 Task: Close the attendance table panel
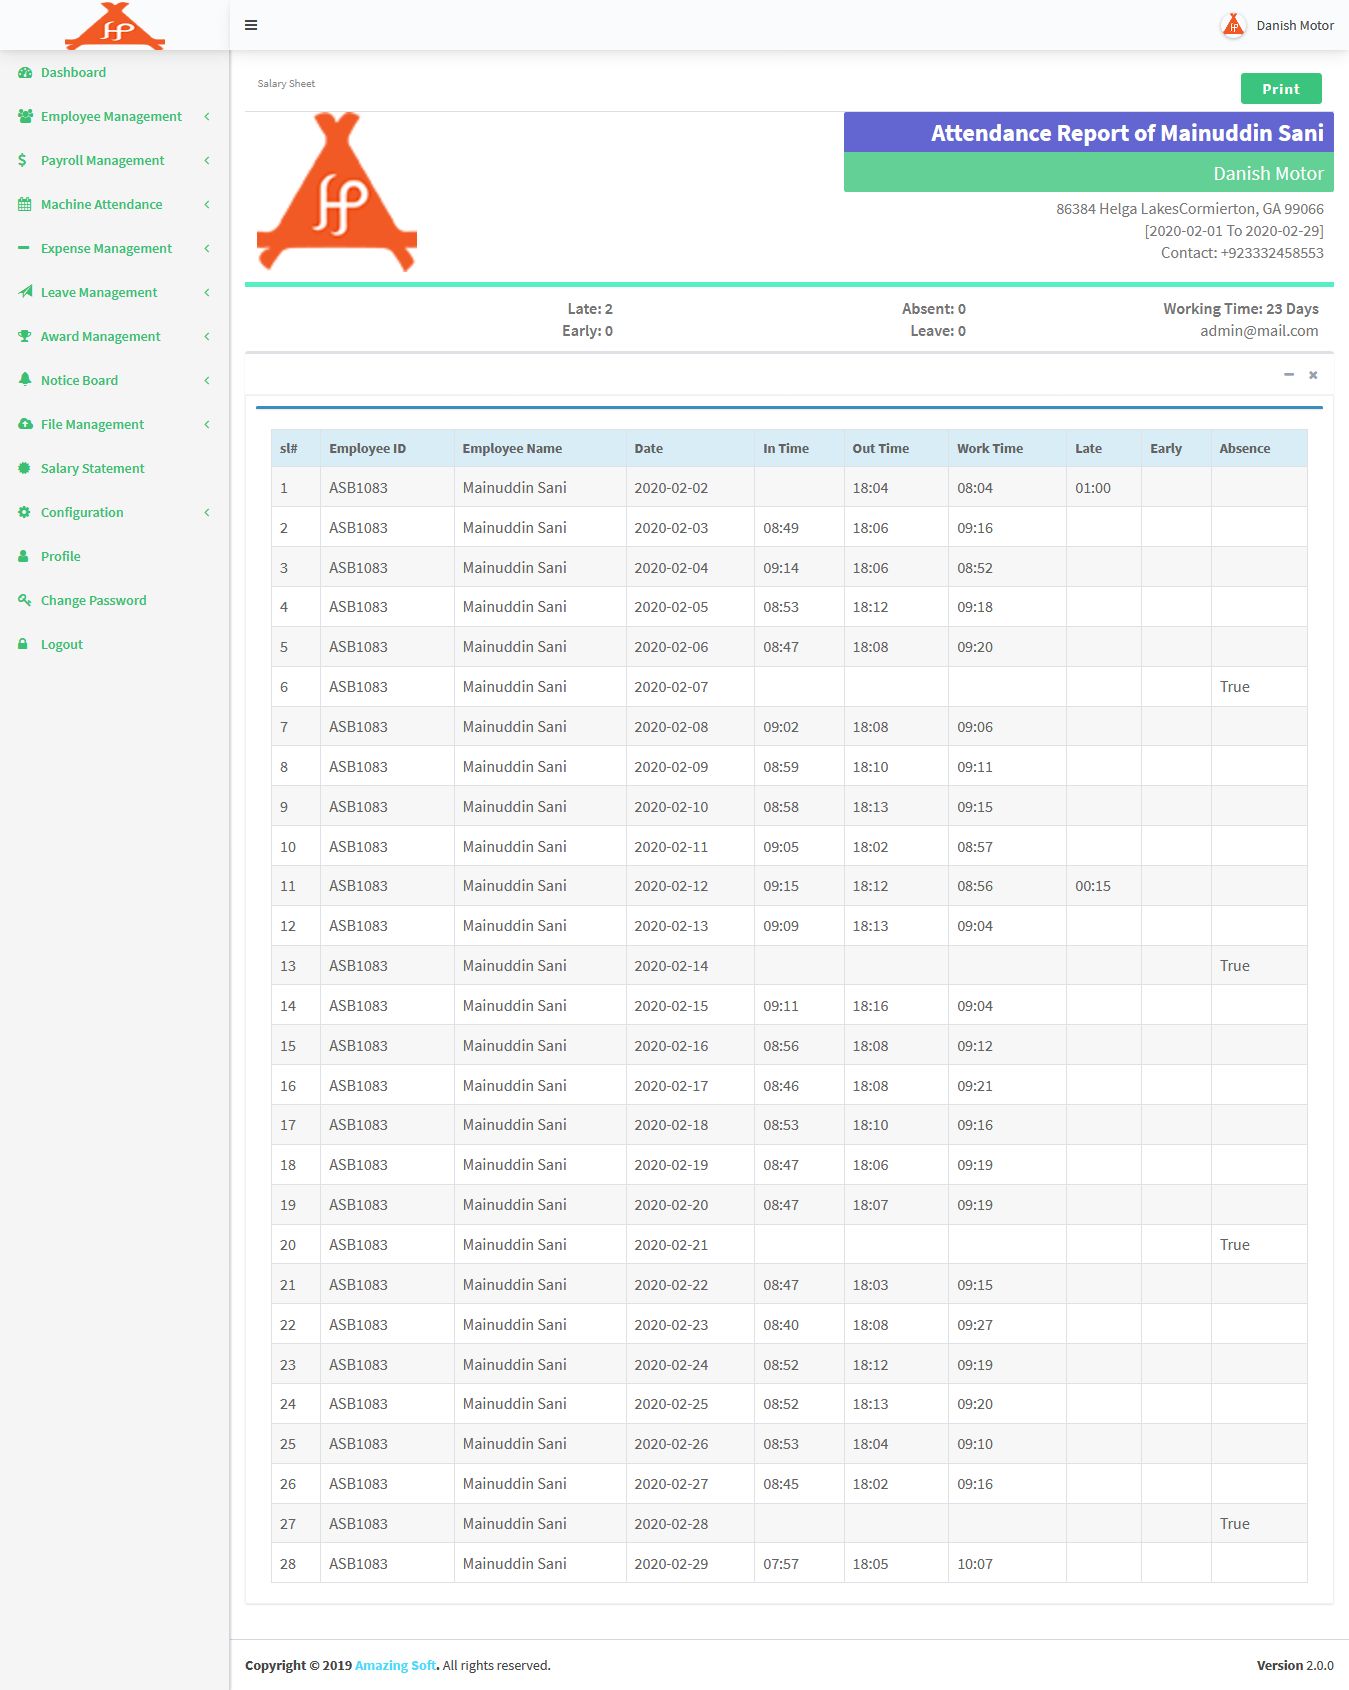click(x=1313, y=375)
